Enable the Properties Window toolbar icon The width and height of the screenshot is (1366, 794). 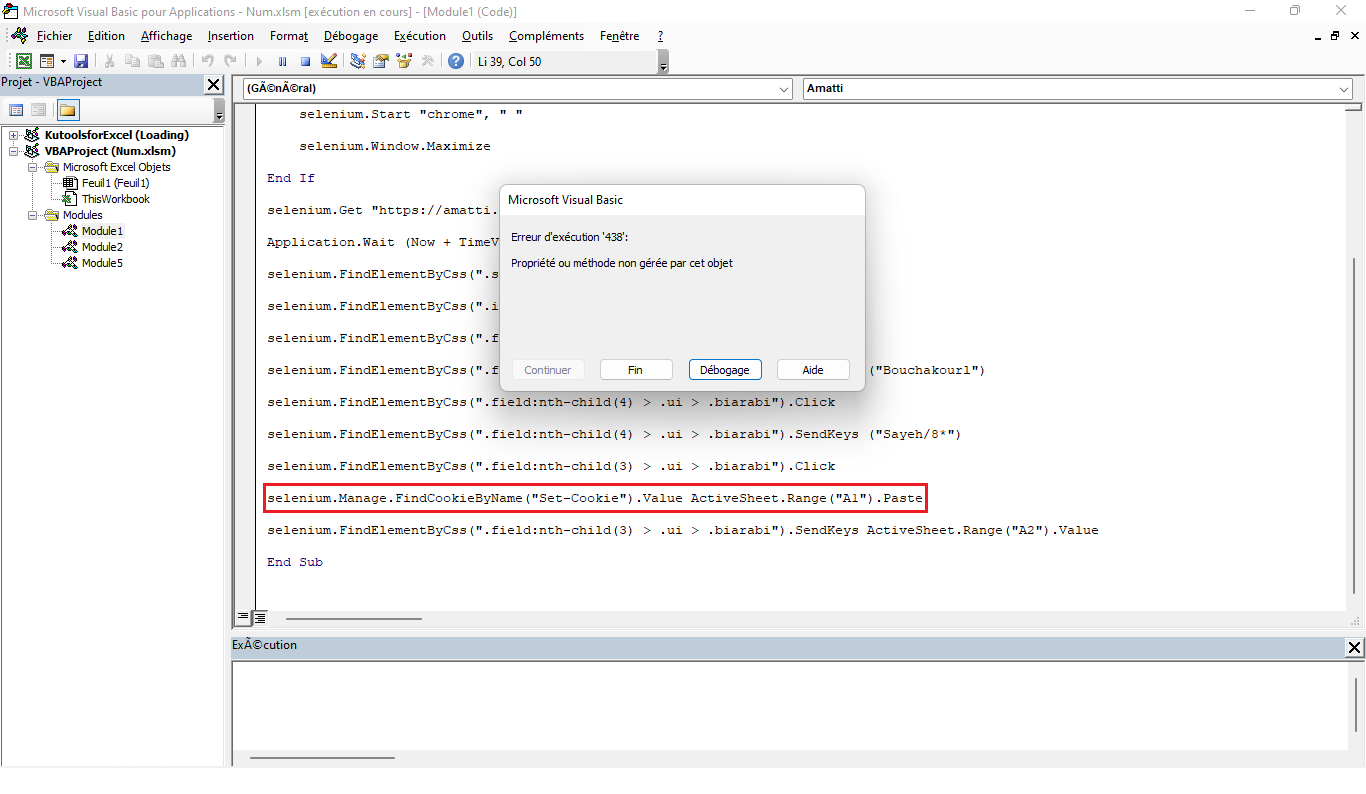pos(381,60)
